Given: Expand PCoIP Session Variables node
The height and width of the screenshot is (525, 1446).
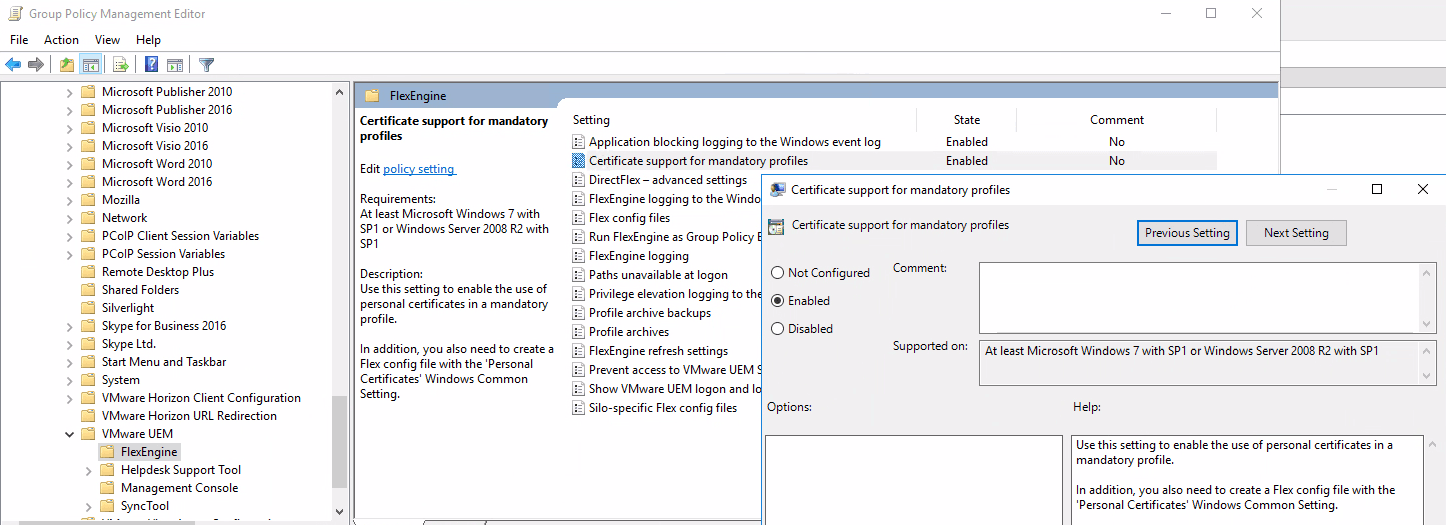Looking at the screenshot, I should click(69, 254).
